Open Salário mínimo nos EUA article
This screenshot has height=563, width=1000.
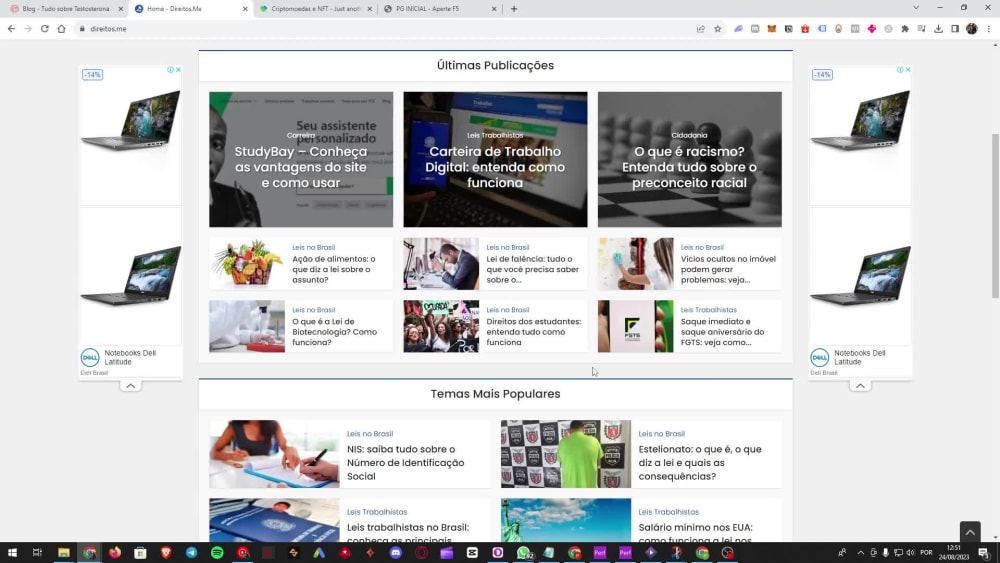coord(695,533)
